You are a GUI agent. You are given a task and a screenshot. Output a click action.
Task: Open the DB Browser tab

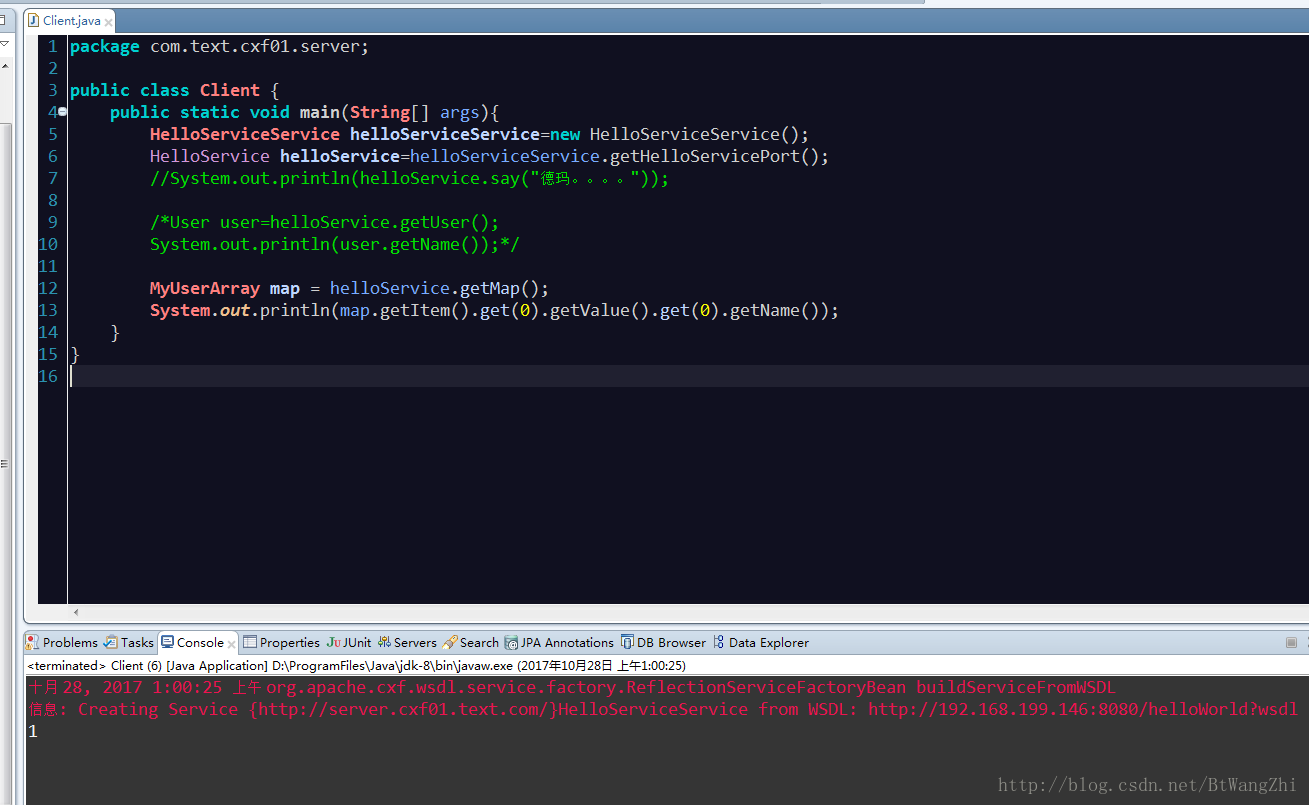click(664, 642)
